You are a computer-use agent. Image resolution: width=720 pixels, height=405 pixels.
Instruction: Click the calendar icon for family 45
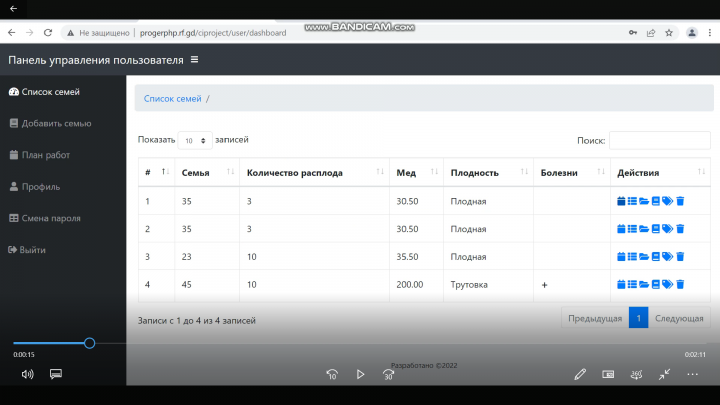(x=621, y=285)
